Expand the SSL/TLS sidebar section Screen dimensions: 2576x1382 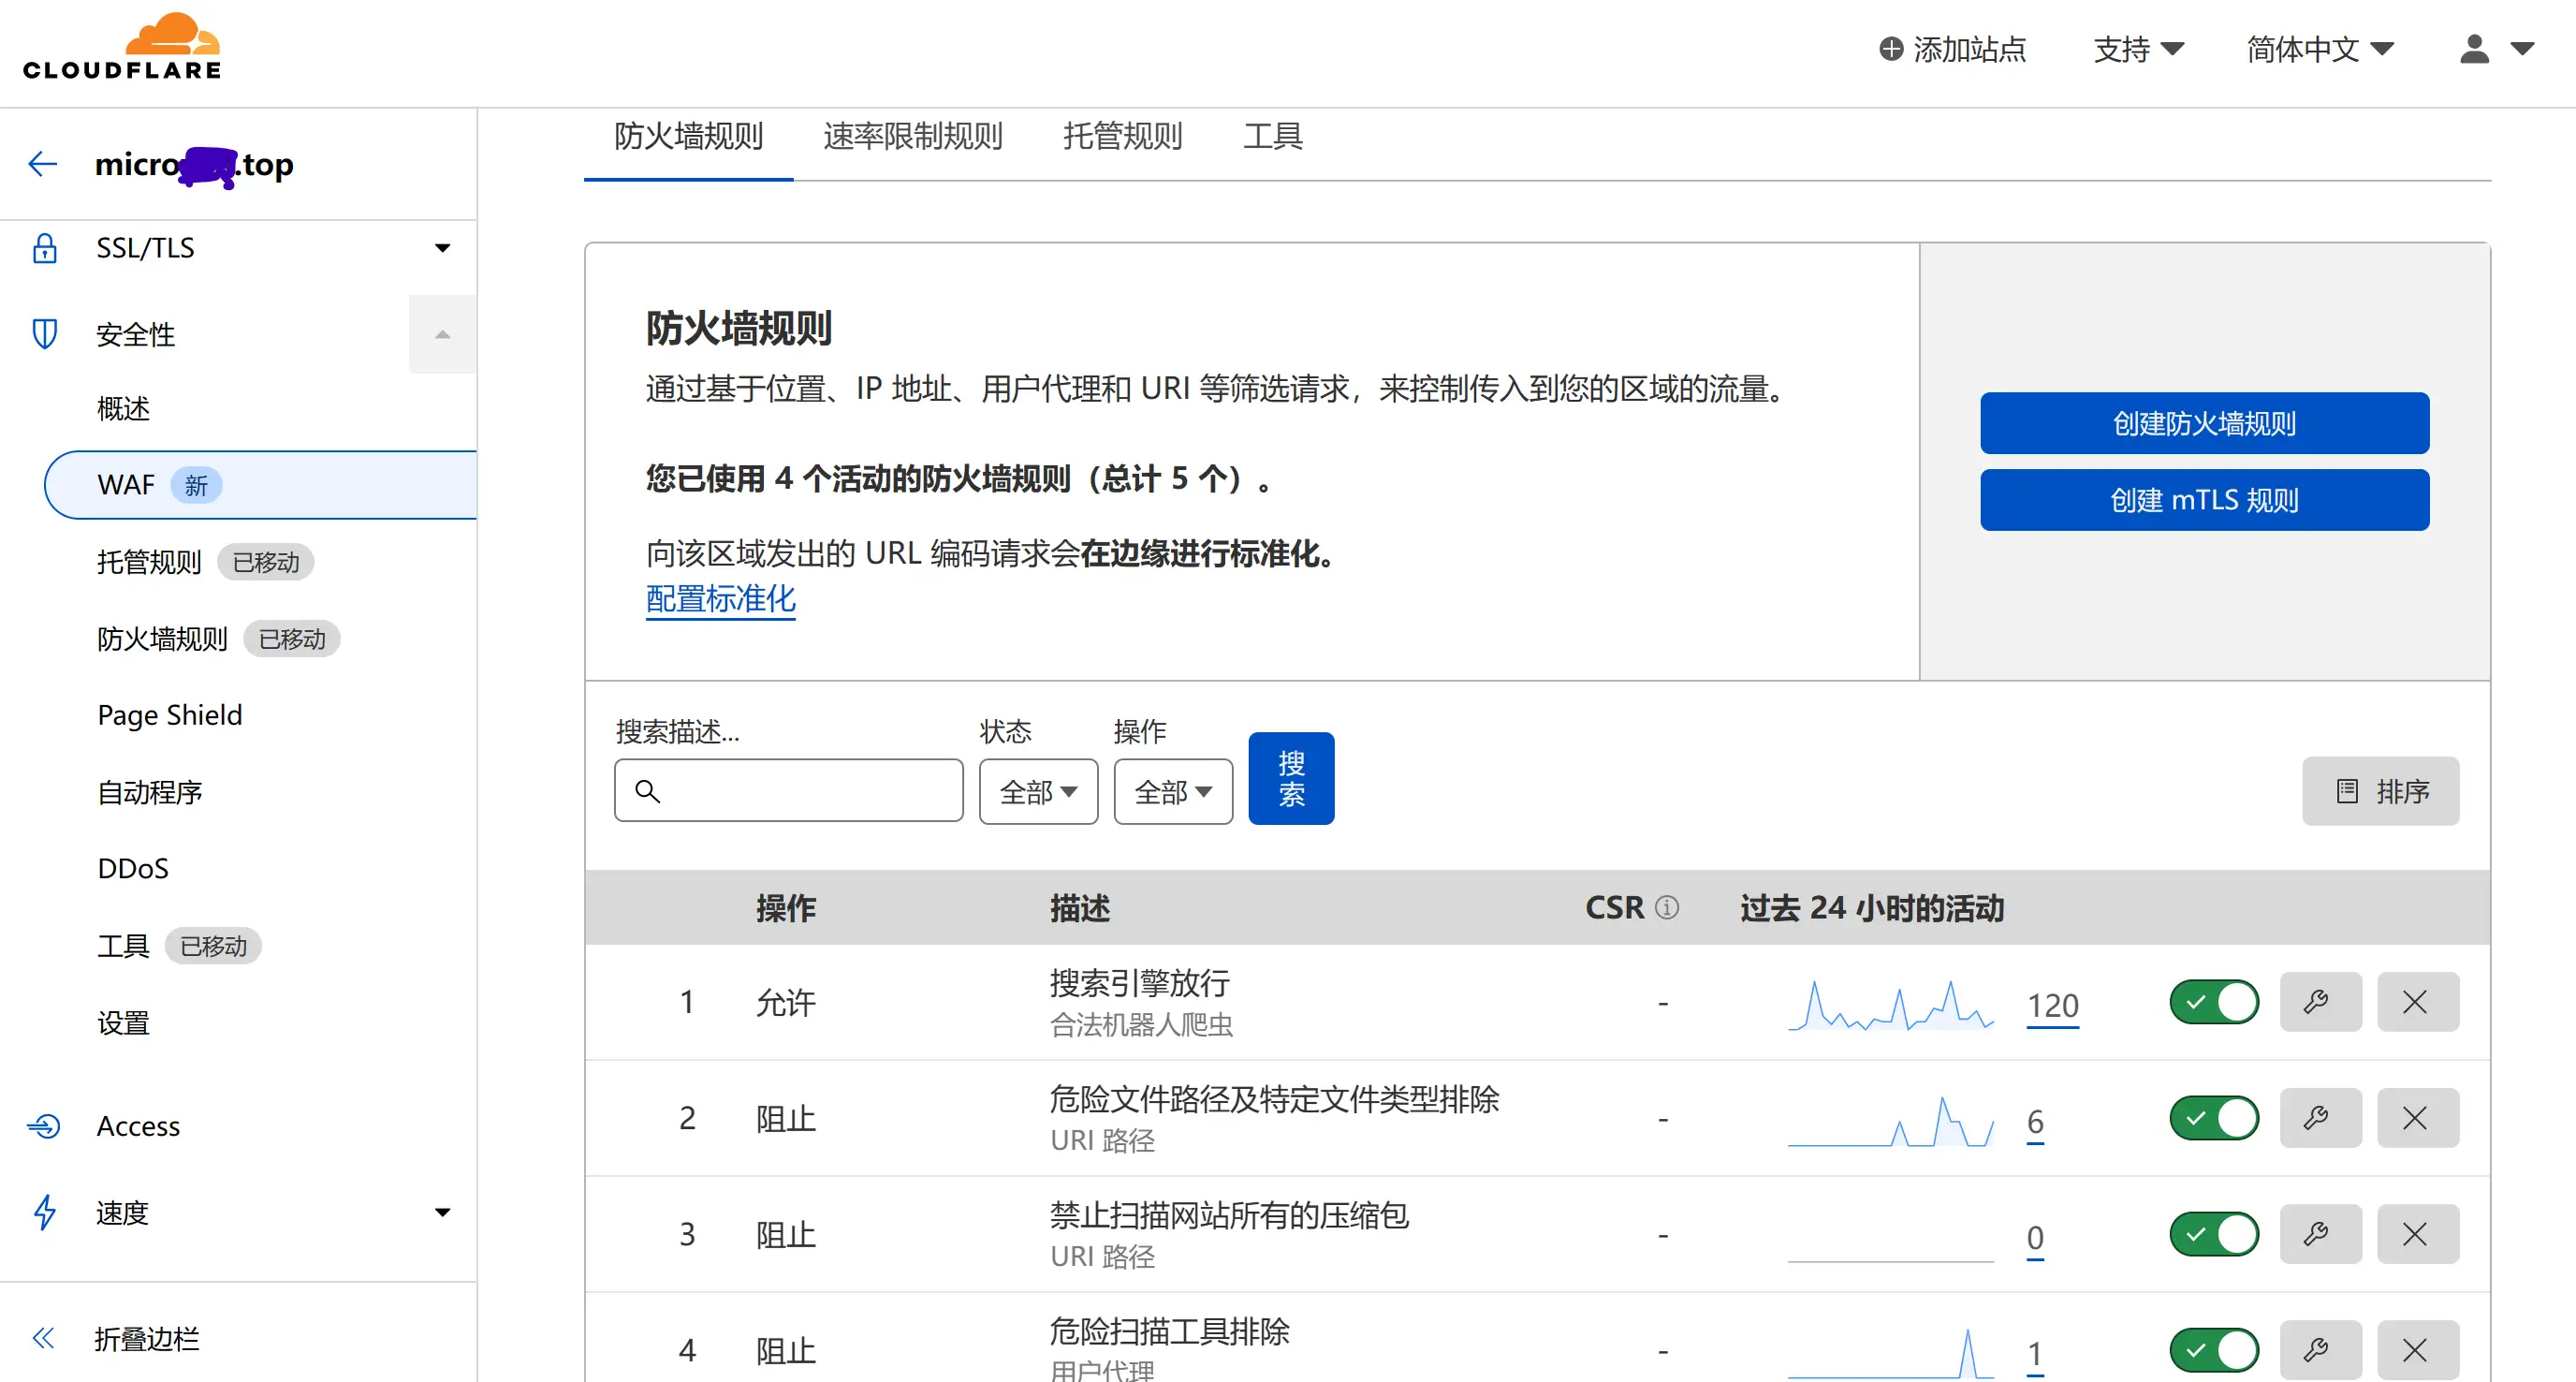[442, 248]
